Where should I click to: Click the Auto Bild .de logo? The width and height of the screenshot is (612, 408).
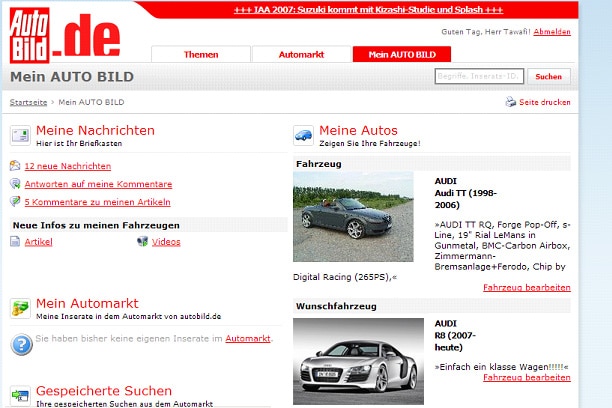click(x=65, y=36)
